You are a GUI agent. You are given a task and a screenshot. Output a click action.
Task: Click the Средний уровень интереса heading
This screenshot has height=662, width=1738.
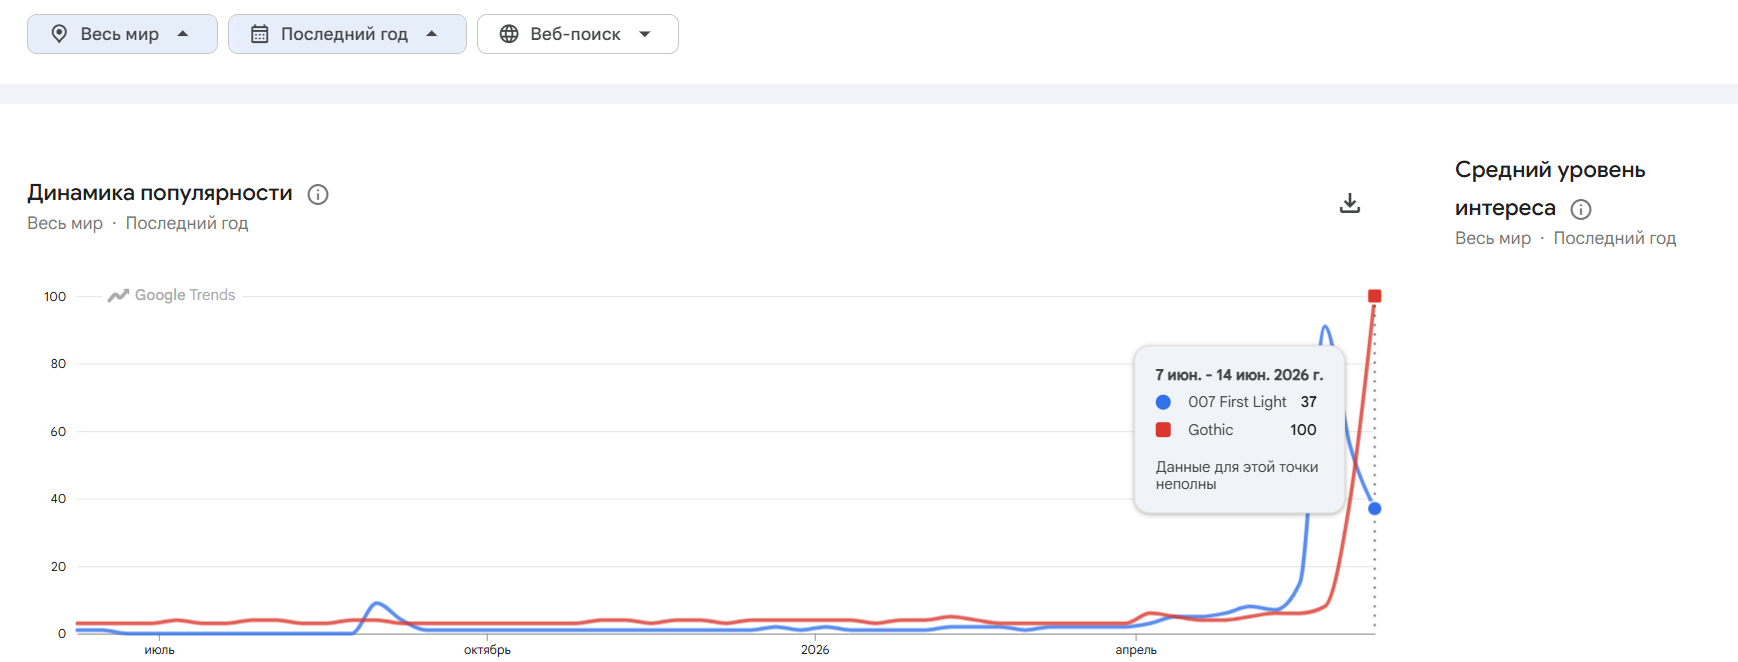click(1550, 189)
